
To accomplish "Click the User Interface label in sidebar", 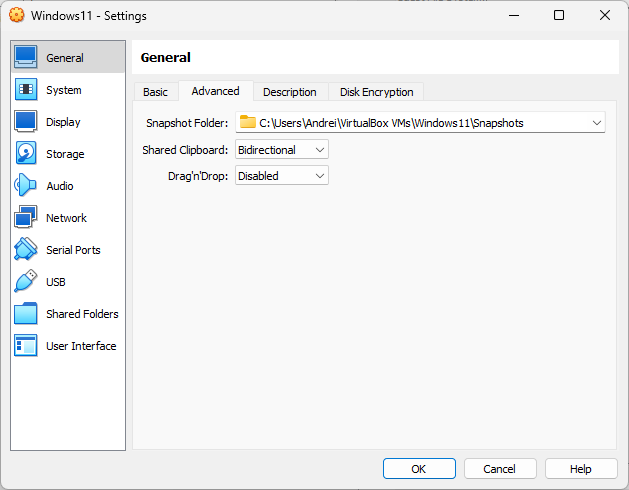I will [81, 346].
